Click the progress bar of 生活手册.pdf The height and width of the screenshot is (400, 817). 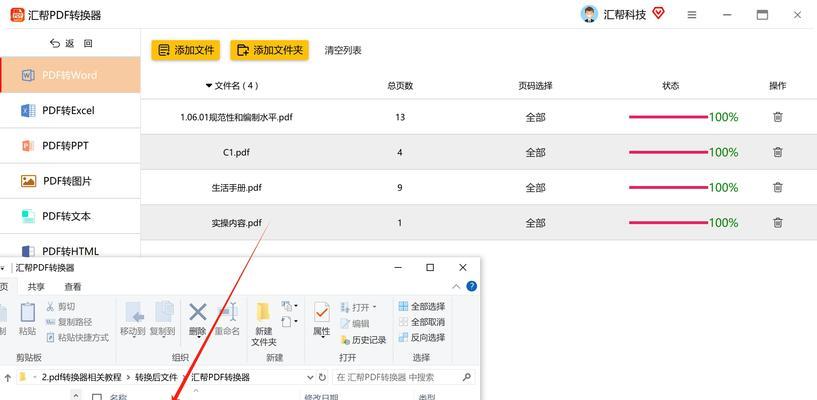(x=669, y=188)
